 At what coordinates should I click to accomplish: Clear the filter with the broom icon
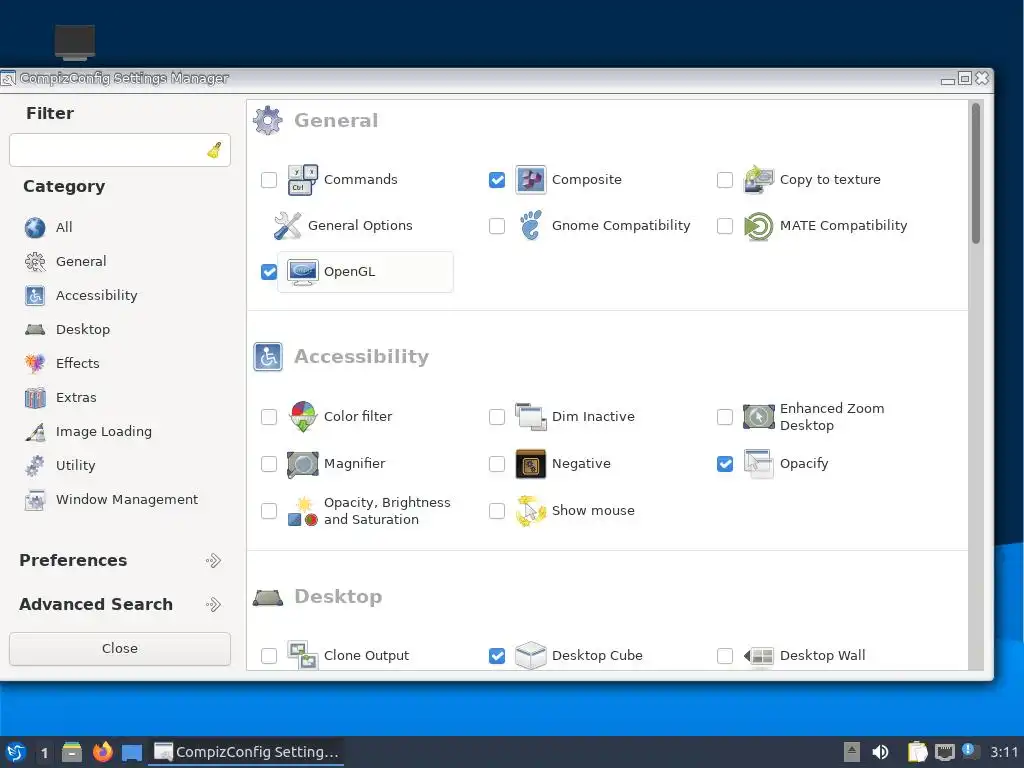[x=214, y=150]
